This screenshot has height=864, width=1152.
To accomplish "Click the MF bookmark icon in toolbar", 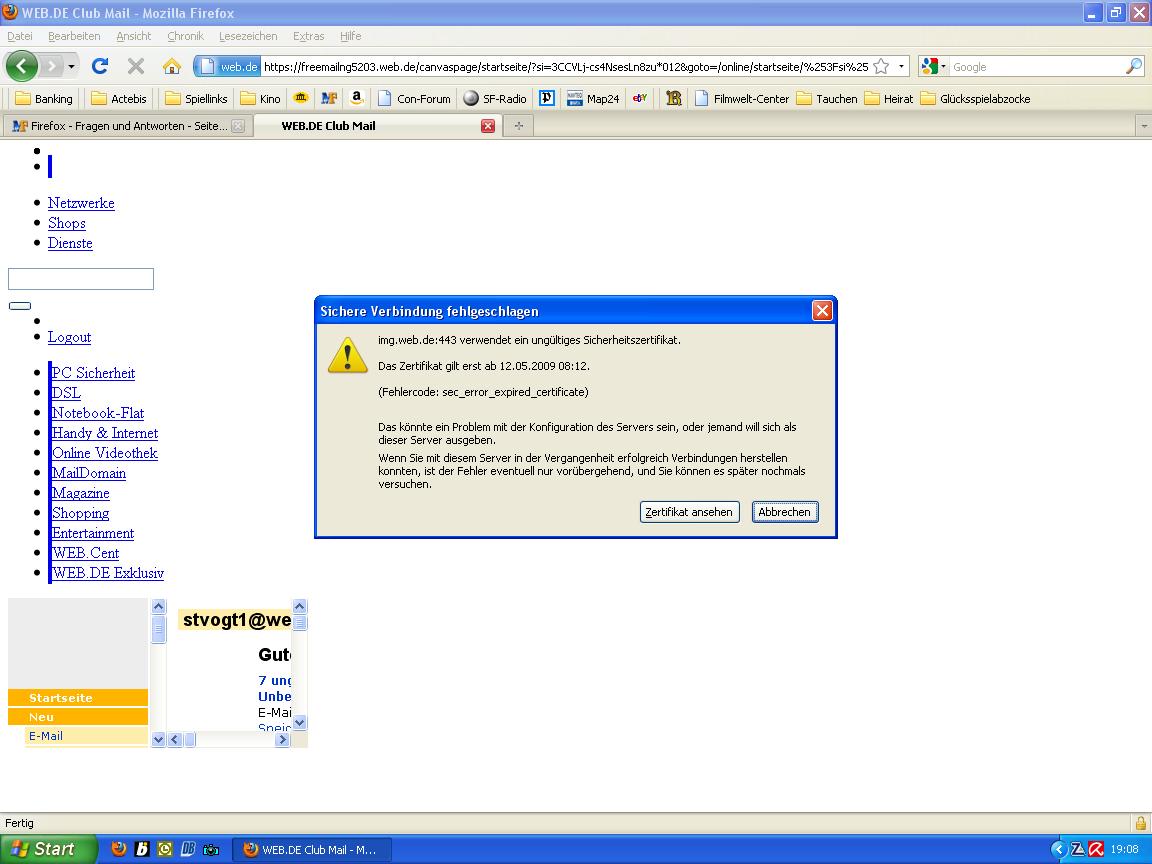I will pos(329,98).
